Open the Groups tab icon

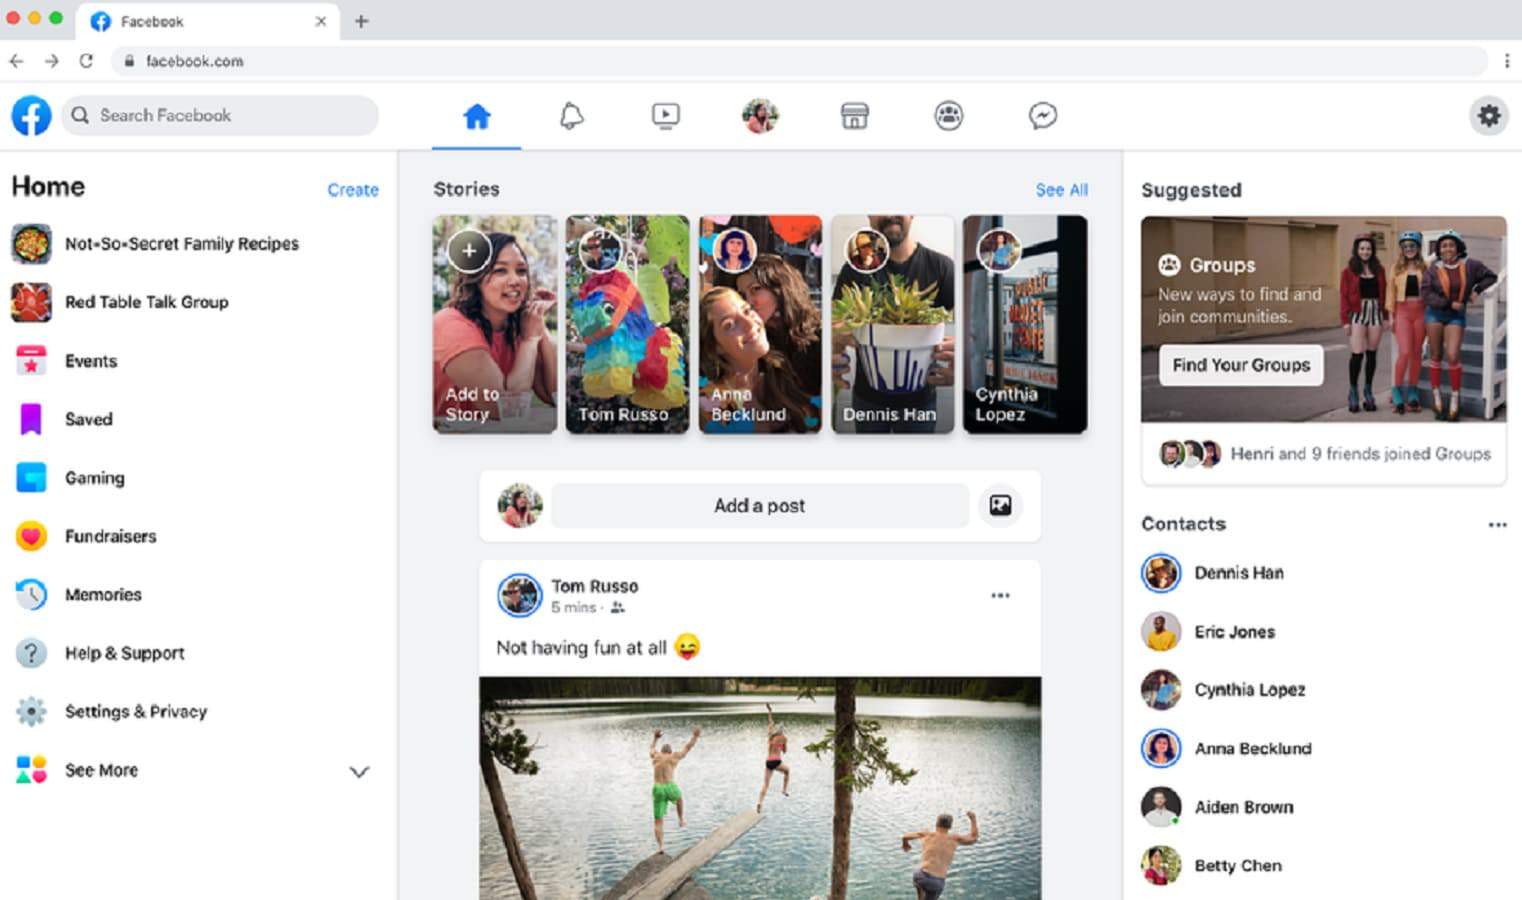click(x=948, y=116)
